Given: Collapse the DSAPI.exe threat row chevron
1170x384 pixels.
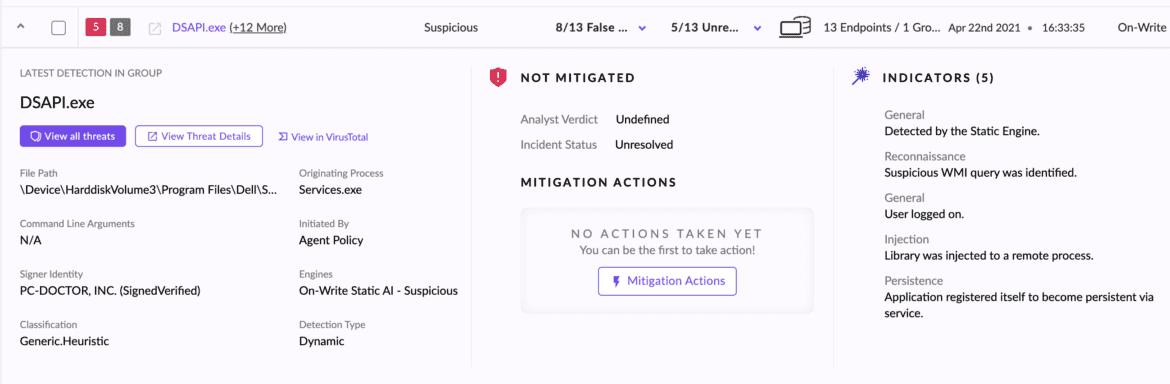Looking at the screenshot, I should [x=21, y=28].
